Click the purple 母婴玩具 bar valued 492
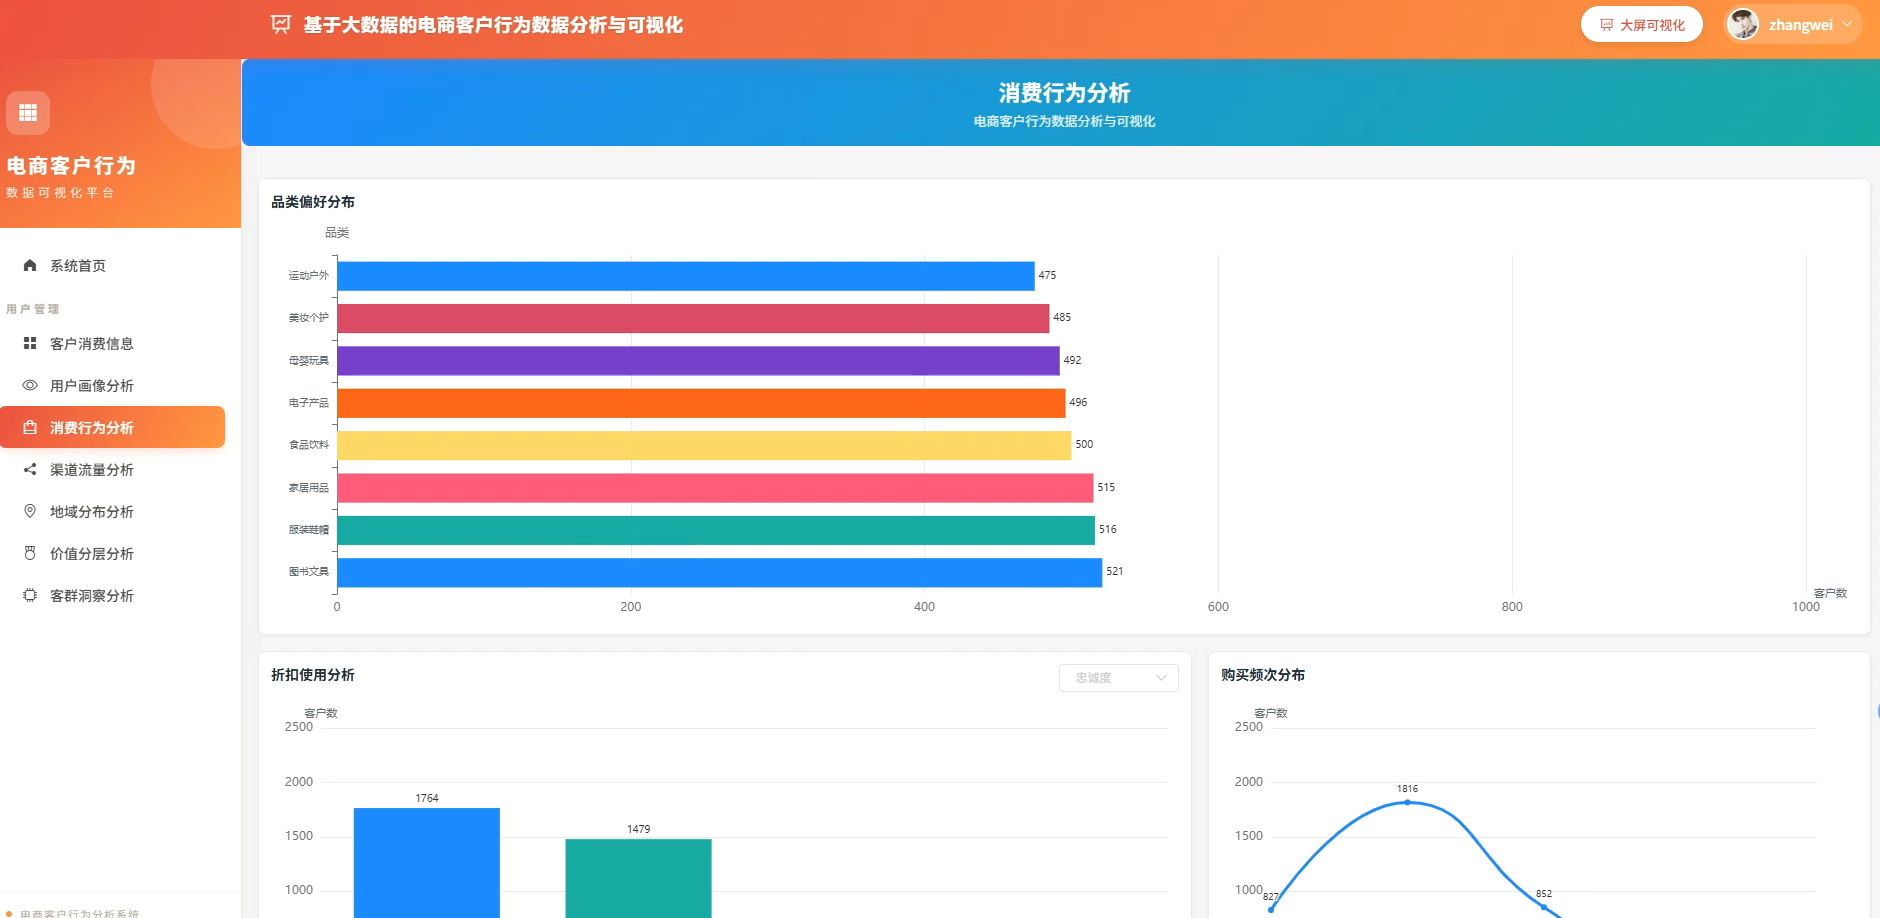 click(x=698, y=361)
